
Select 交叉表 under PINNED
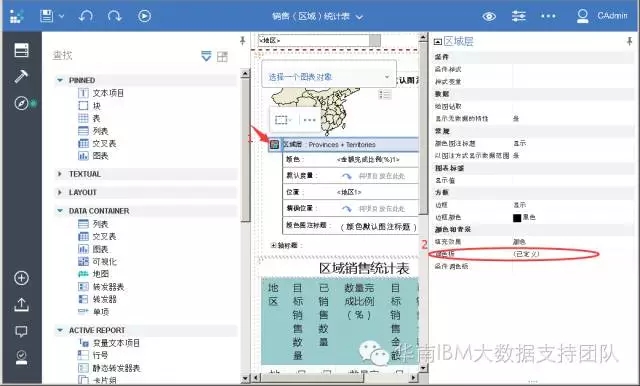pyautogui.click(x=97, y=144)
